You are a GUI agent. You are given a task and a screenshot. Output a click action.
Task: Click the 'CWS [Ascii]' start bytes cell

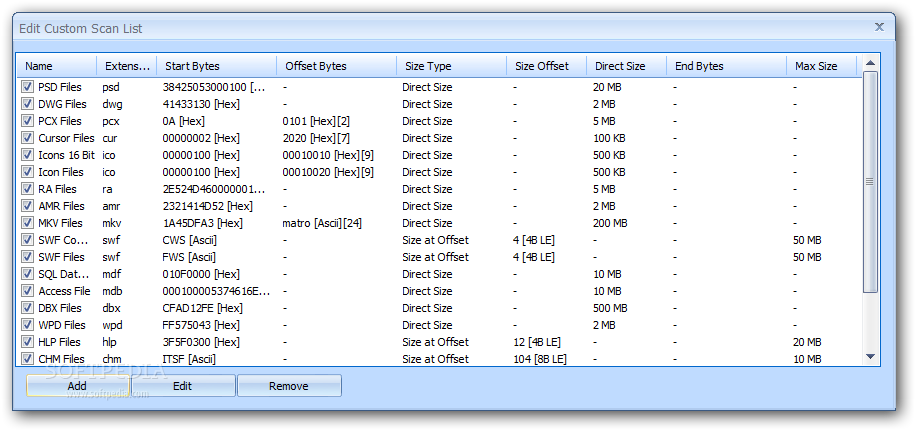[x=191, y=240]
